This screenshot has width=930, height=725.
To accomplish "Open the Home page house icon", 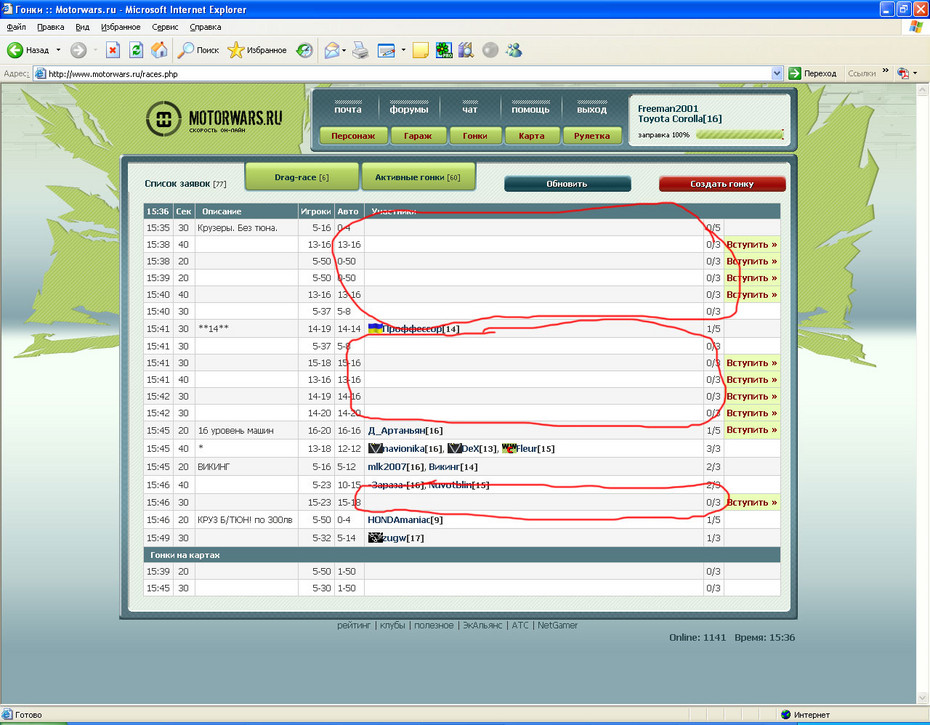I will pos(159,50).
